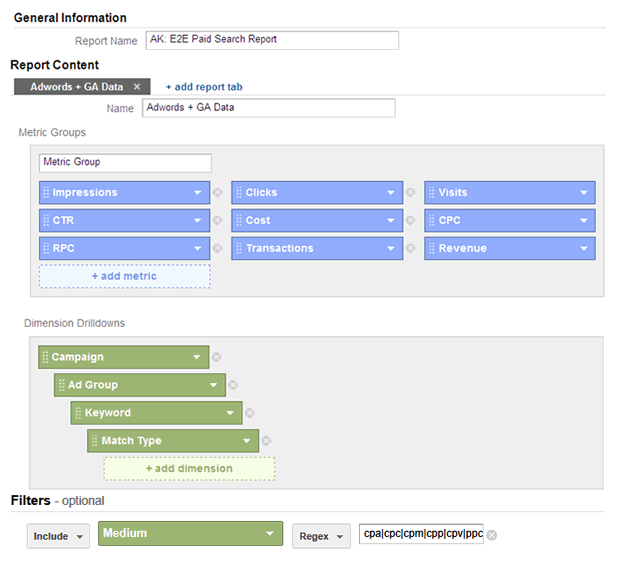Screen dimensions: 620x562
Task: Open the Include filter dropdown
Action: (59, 536)
